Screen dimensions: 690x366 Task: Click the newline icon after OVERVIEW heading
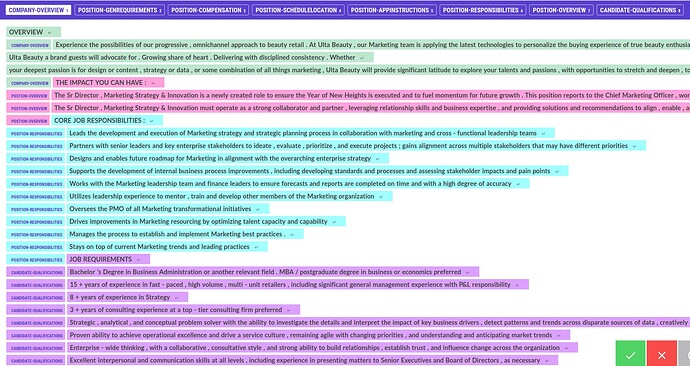coord(49,33)
